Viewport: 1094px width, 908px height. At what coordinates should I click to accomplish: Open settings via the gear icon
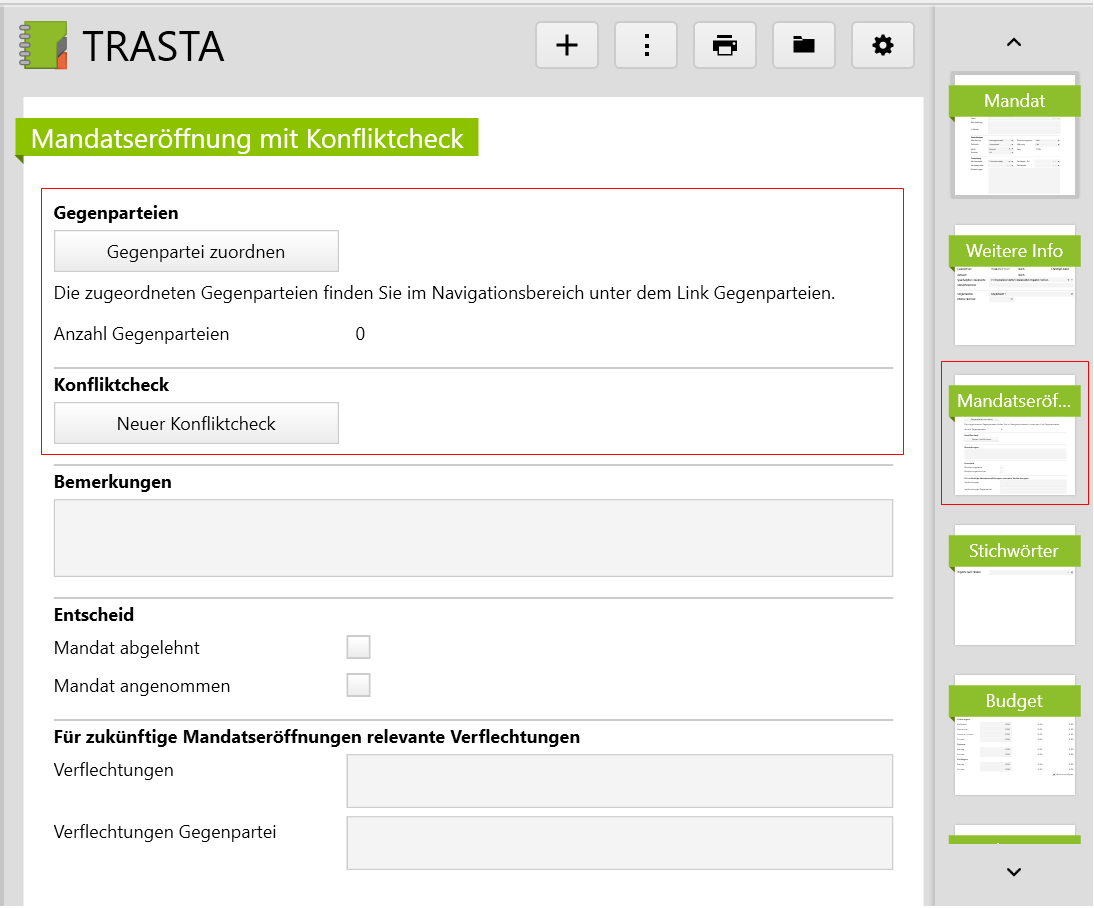pyautogui.click(x=883, y=45)
